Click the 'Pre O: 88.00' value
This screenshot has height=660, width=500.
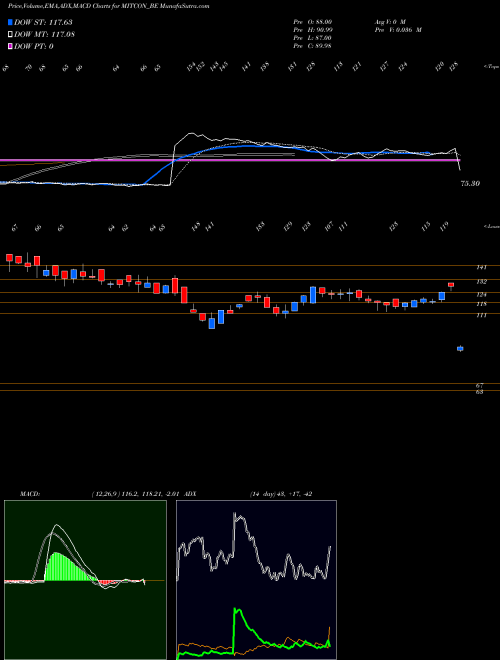tap(313, 21)
